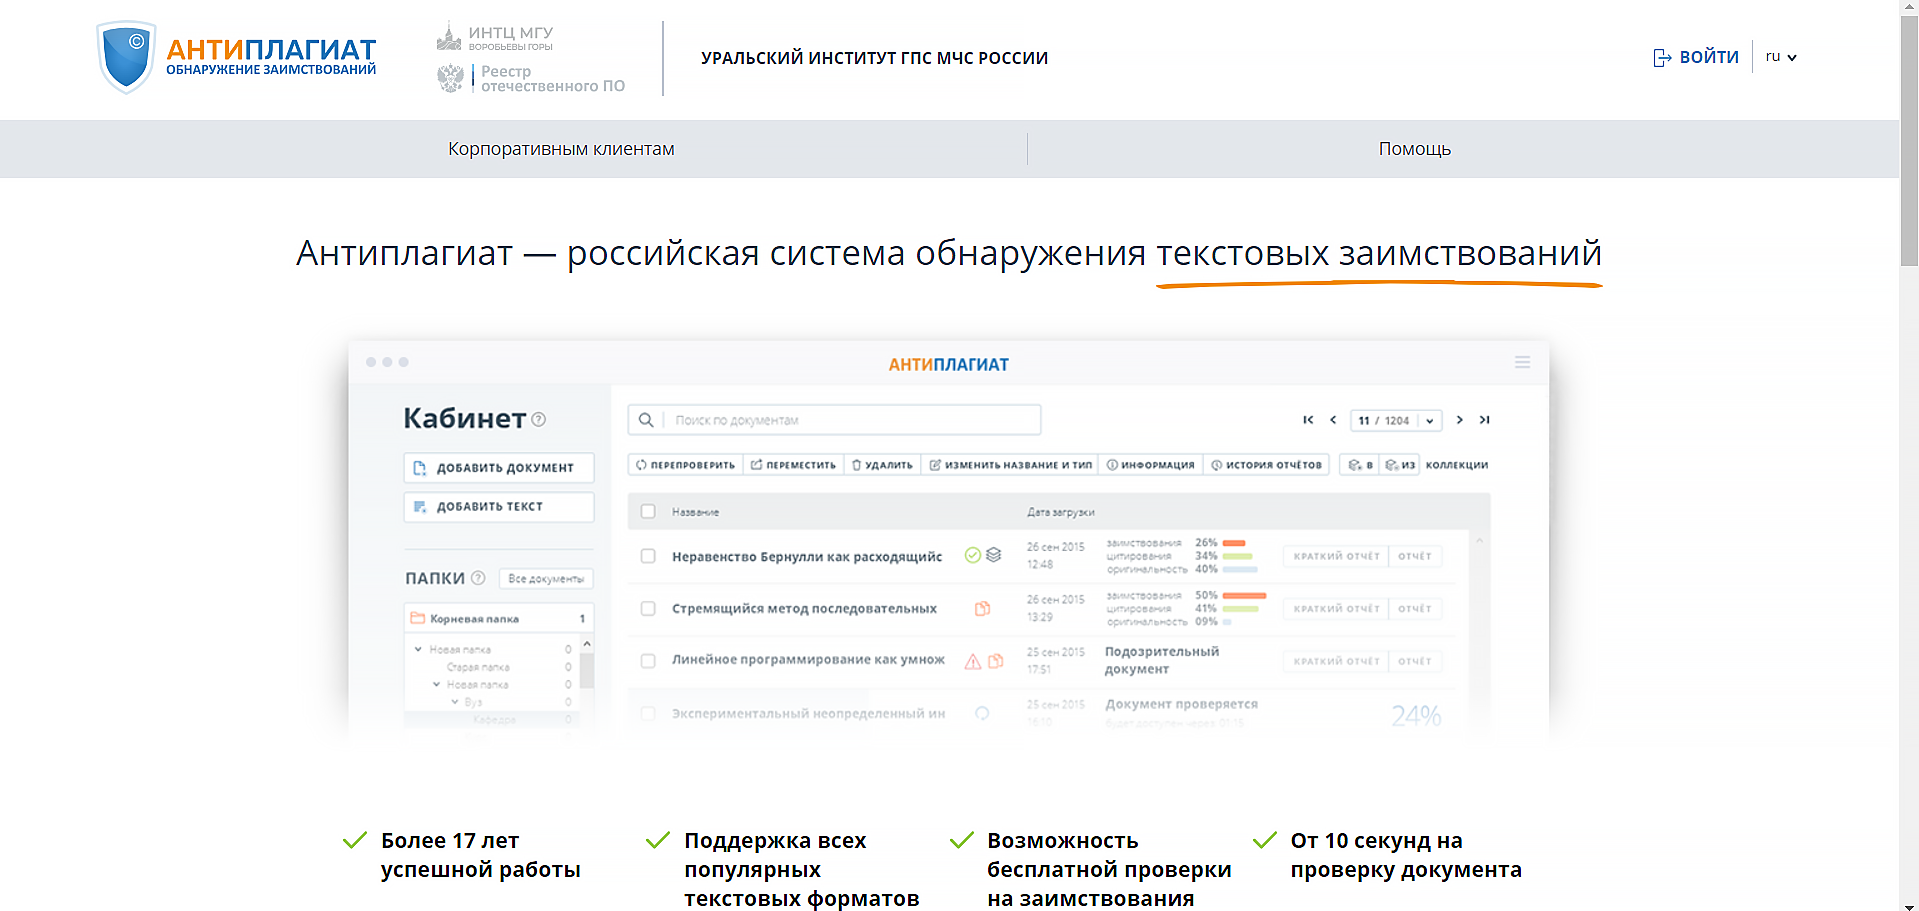Image resolution: width=1919 pixels, height=911 pixels.
Task: Open the ИНТЦ МГУ Воробьевы горы logo link
Action: (x=495, y=37)
